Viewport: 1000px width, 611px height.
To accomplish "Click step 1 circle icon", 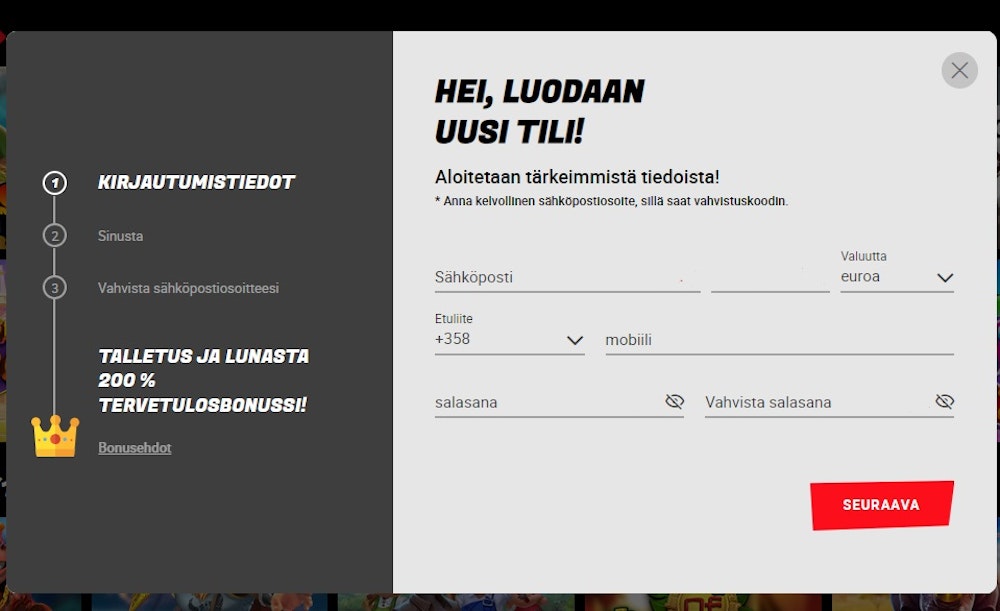I will (55, 183).
